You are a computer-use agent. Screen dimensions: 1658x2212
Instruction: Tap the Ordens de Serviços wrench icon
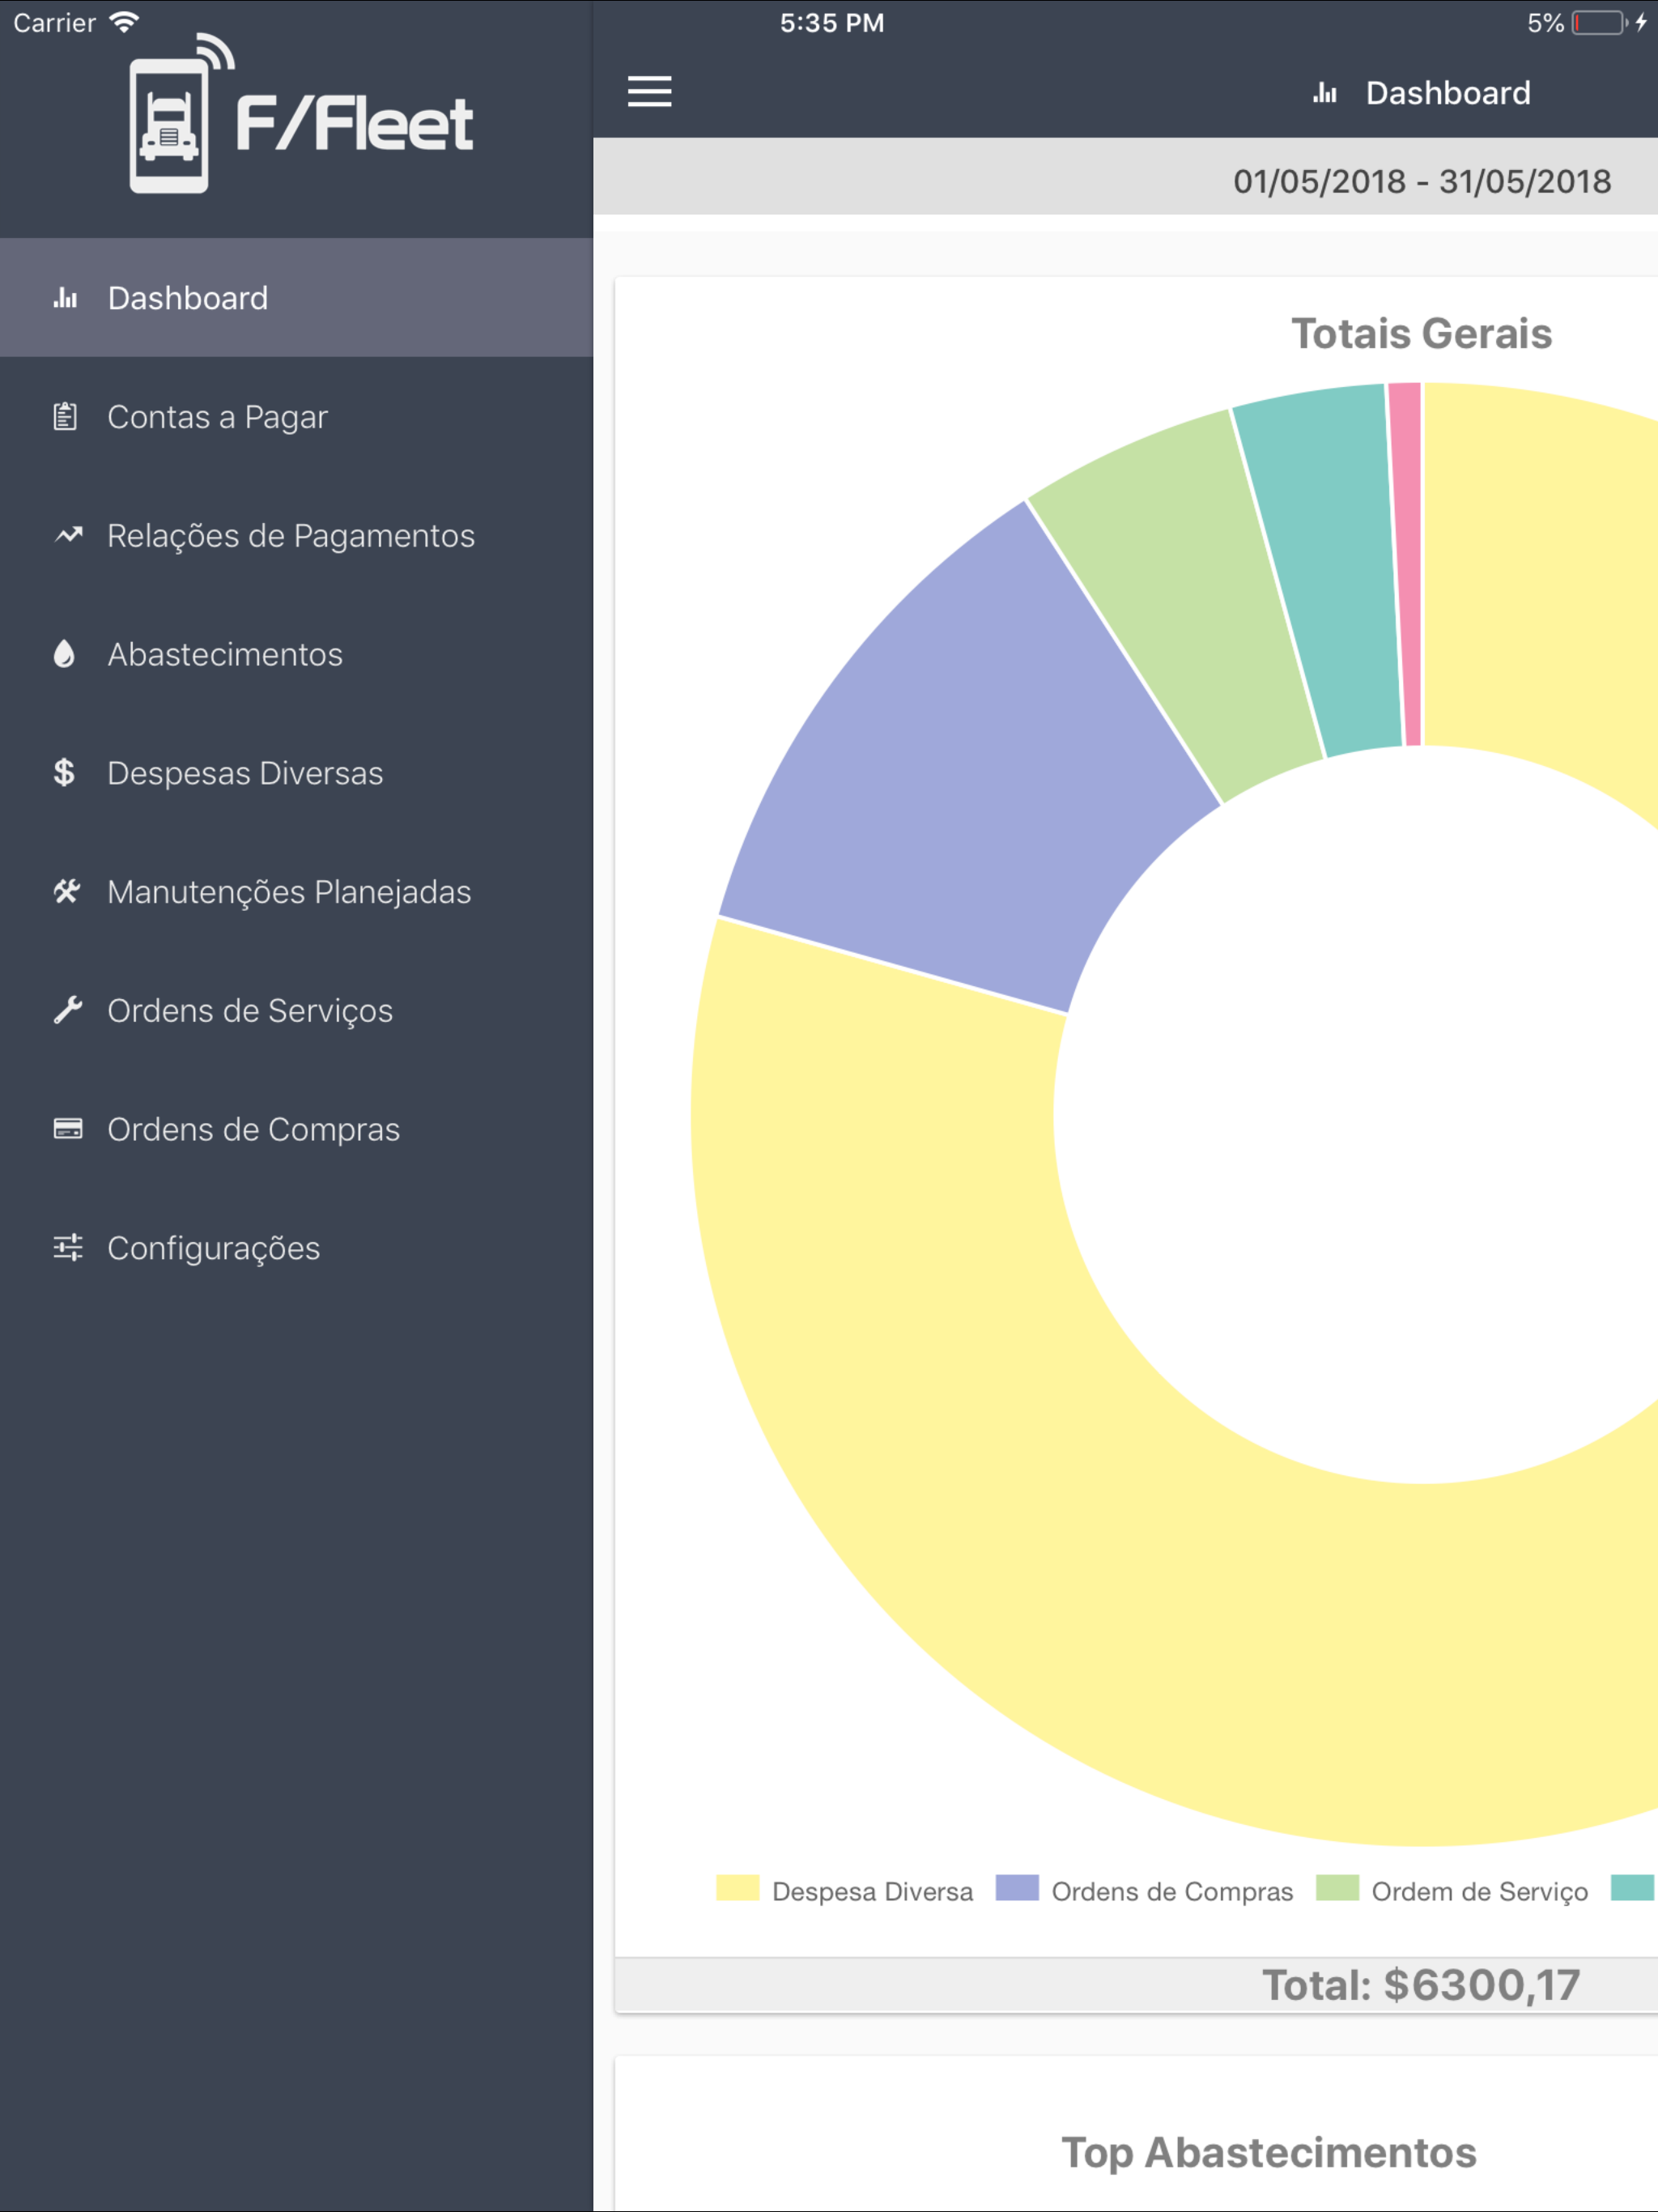coord(67,1010)
